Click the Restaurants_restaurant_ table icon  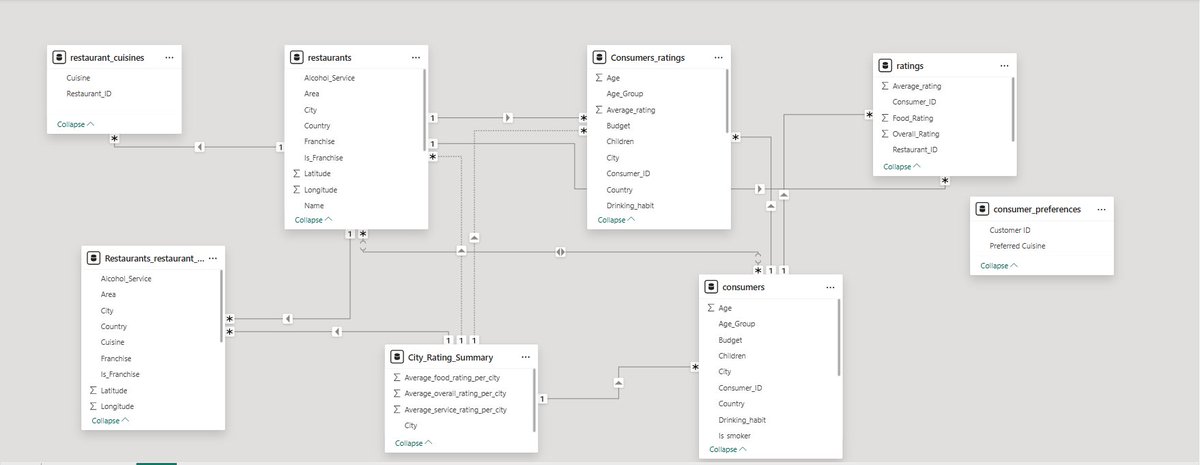click(94, 258)
